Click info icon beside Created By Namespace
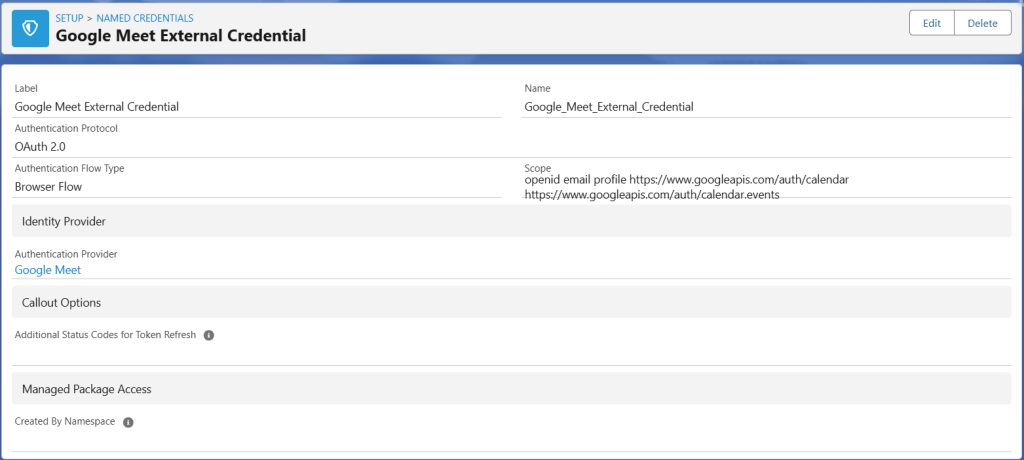 [x=129, y=422]
